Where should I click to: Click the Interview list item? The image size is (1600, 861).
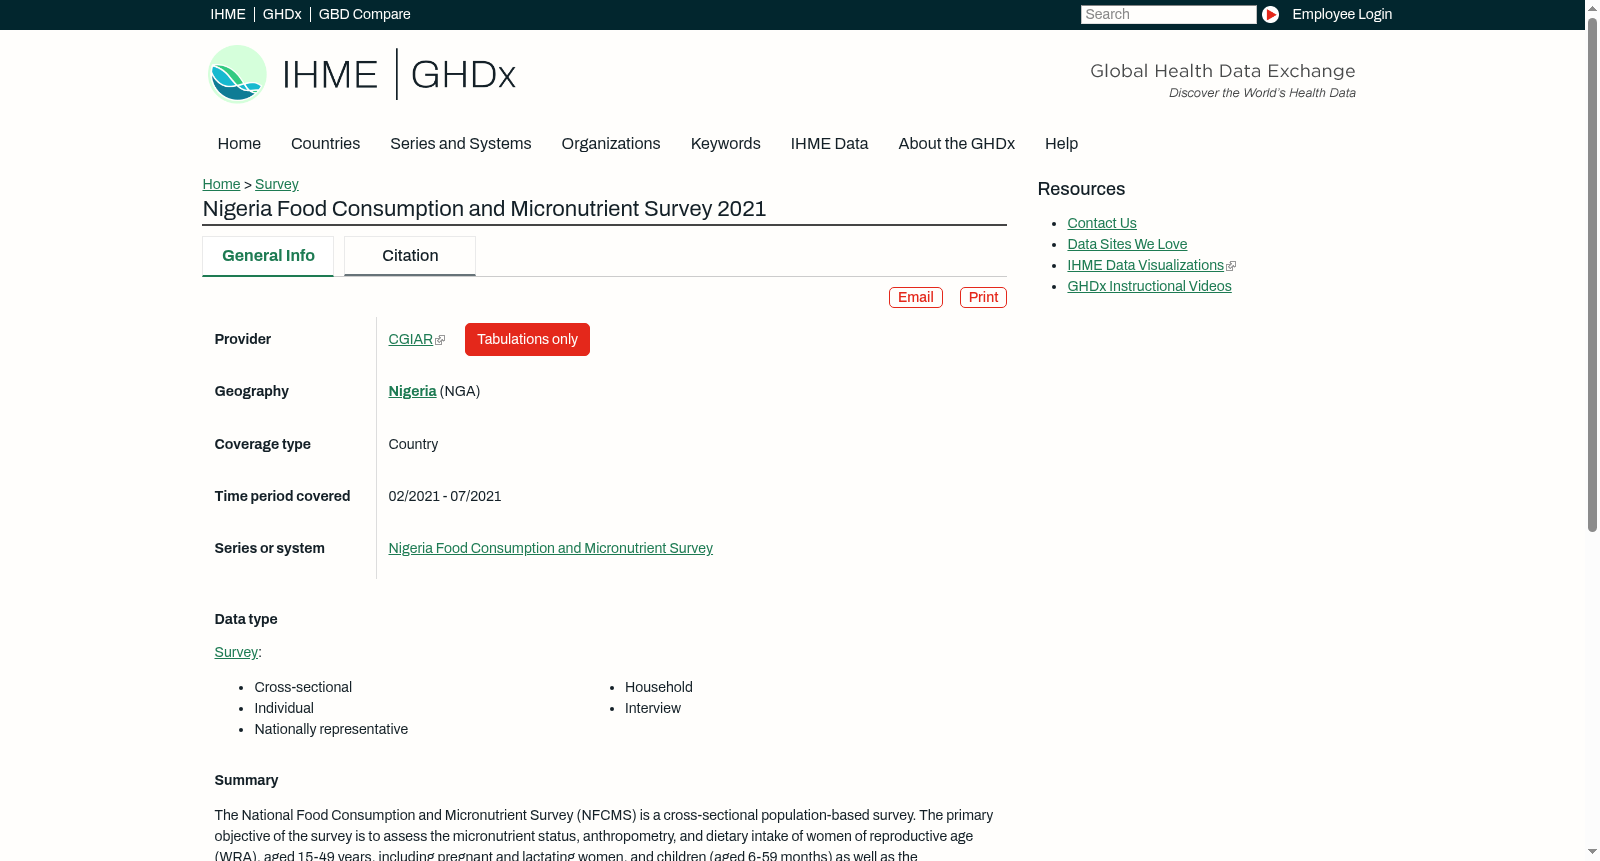coord(653,709)
